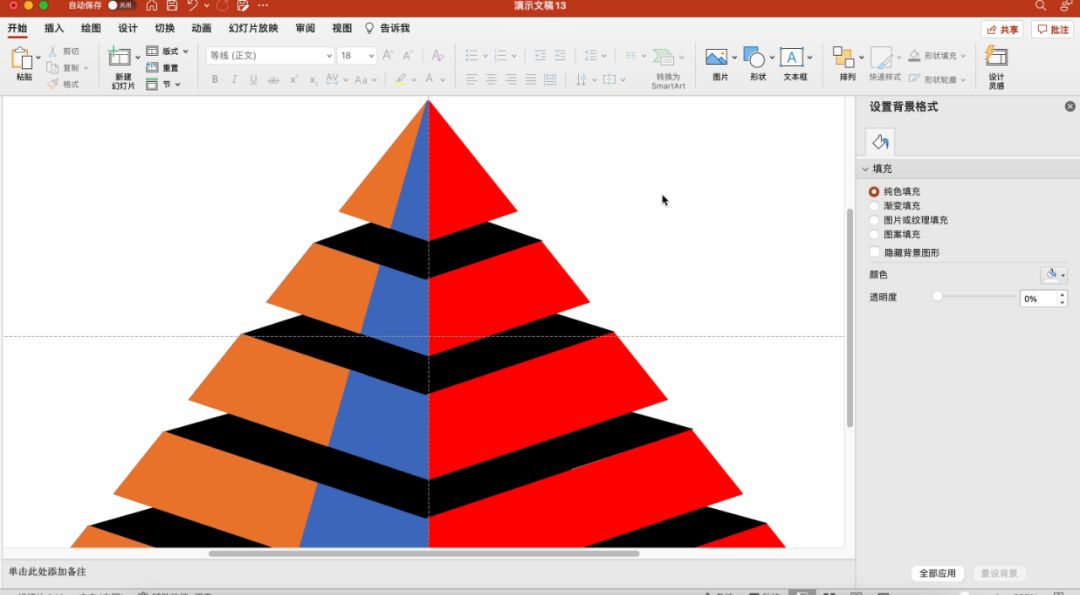Click the transparency percentage field
1080x595 pixels.
1039,298
